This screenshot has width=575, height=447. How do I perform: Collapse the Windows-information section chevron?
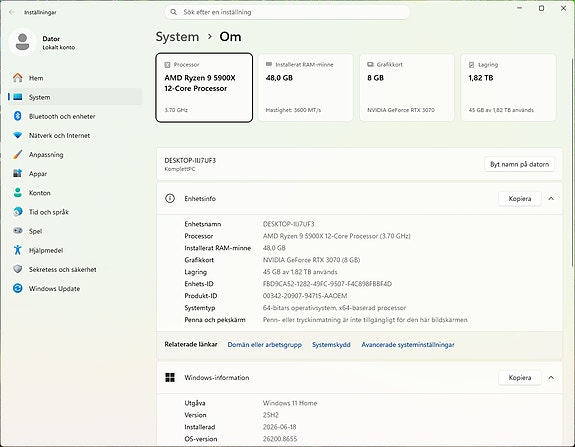pyautogui.click(x=551, y=377)
